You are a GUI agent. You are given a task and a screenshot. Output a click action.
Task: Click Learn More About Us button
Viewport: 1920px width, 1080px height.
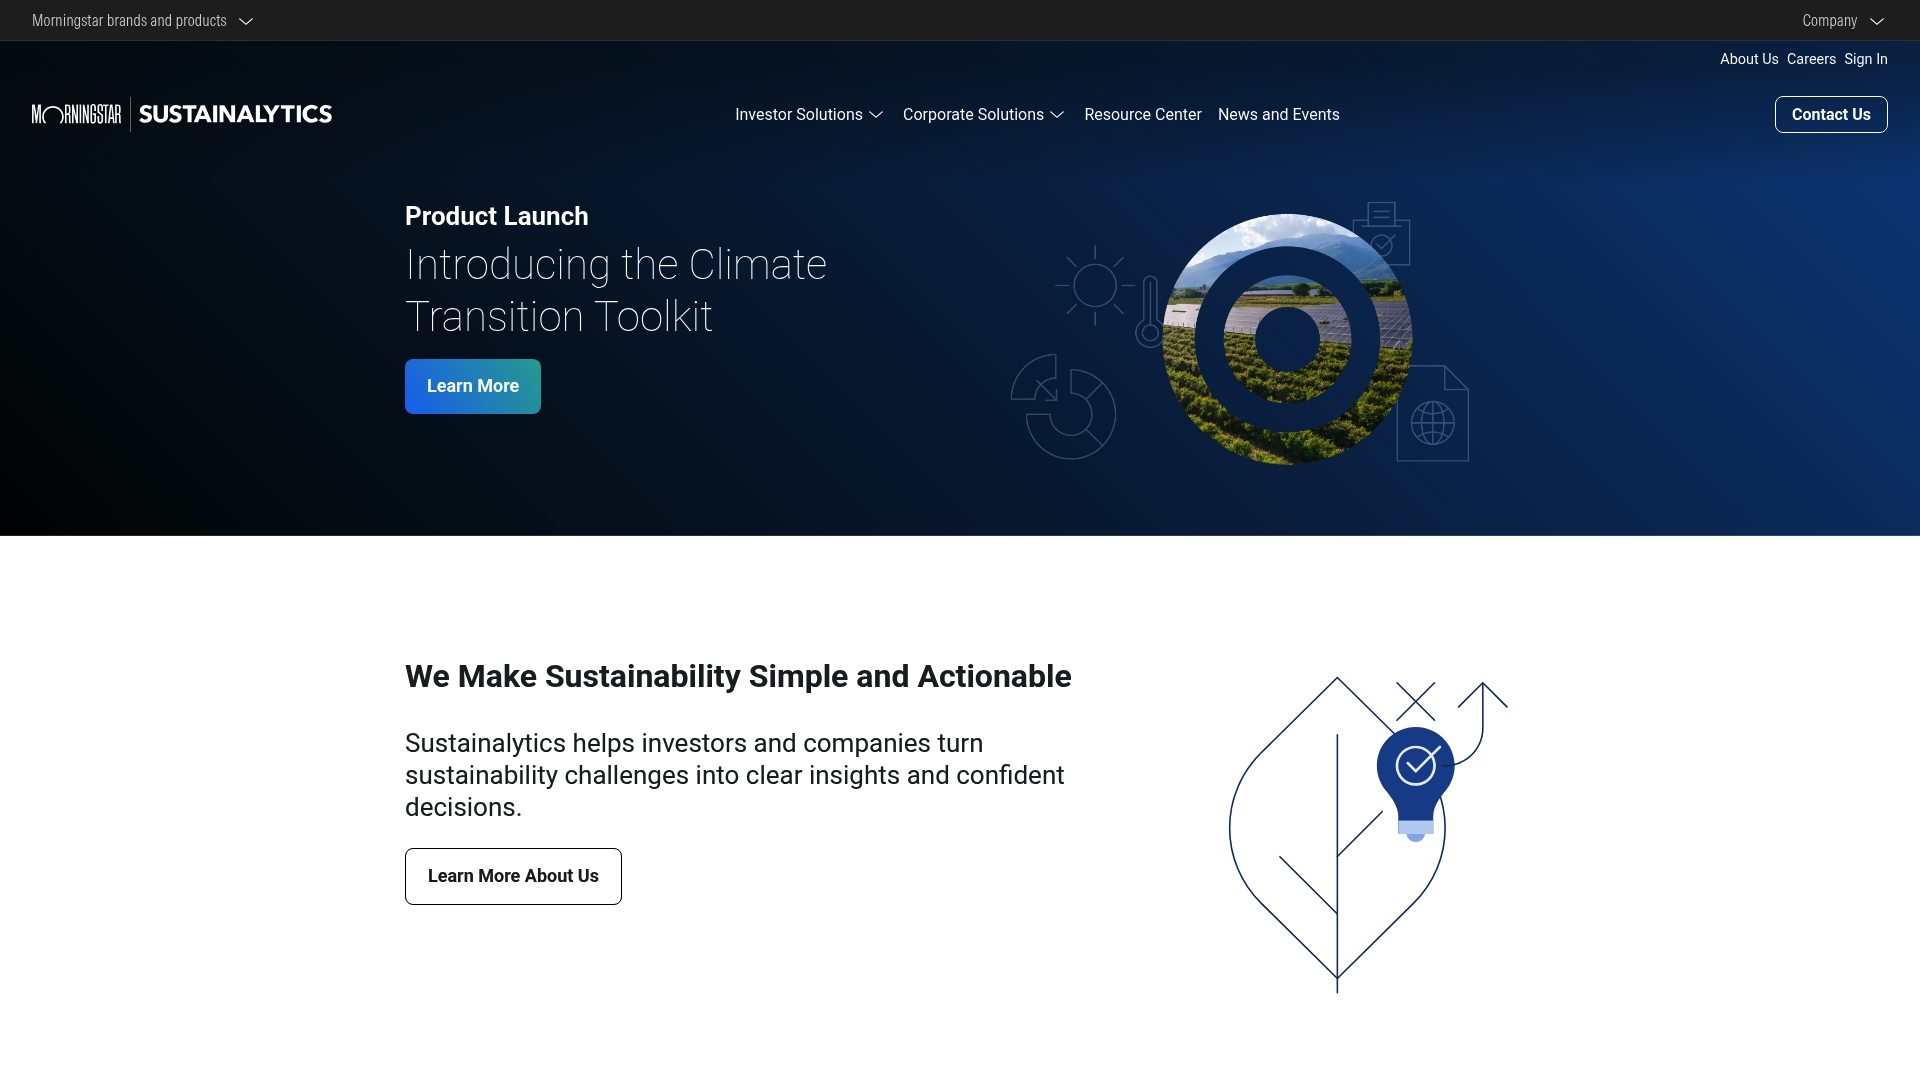513,876
